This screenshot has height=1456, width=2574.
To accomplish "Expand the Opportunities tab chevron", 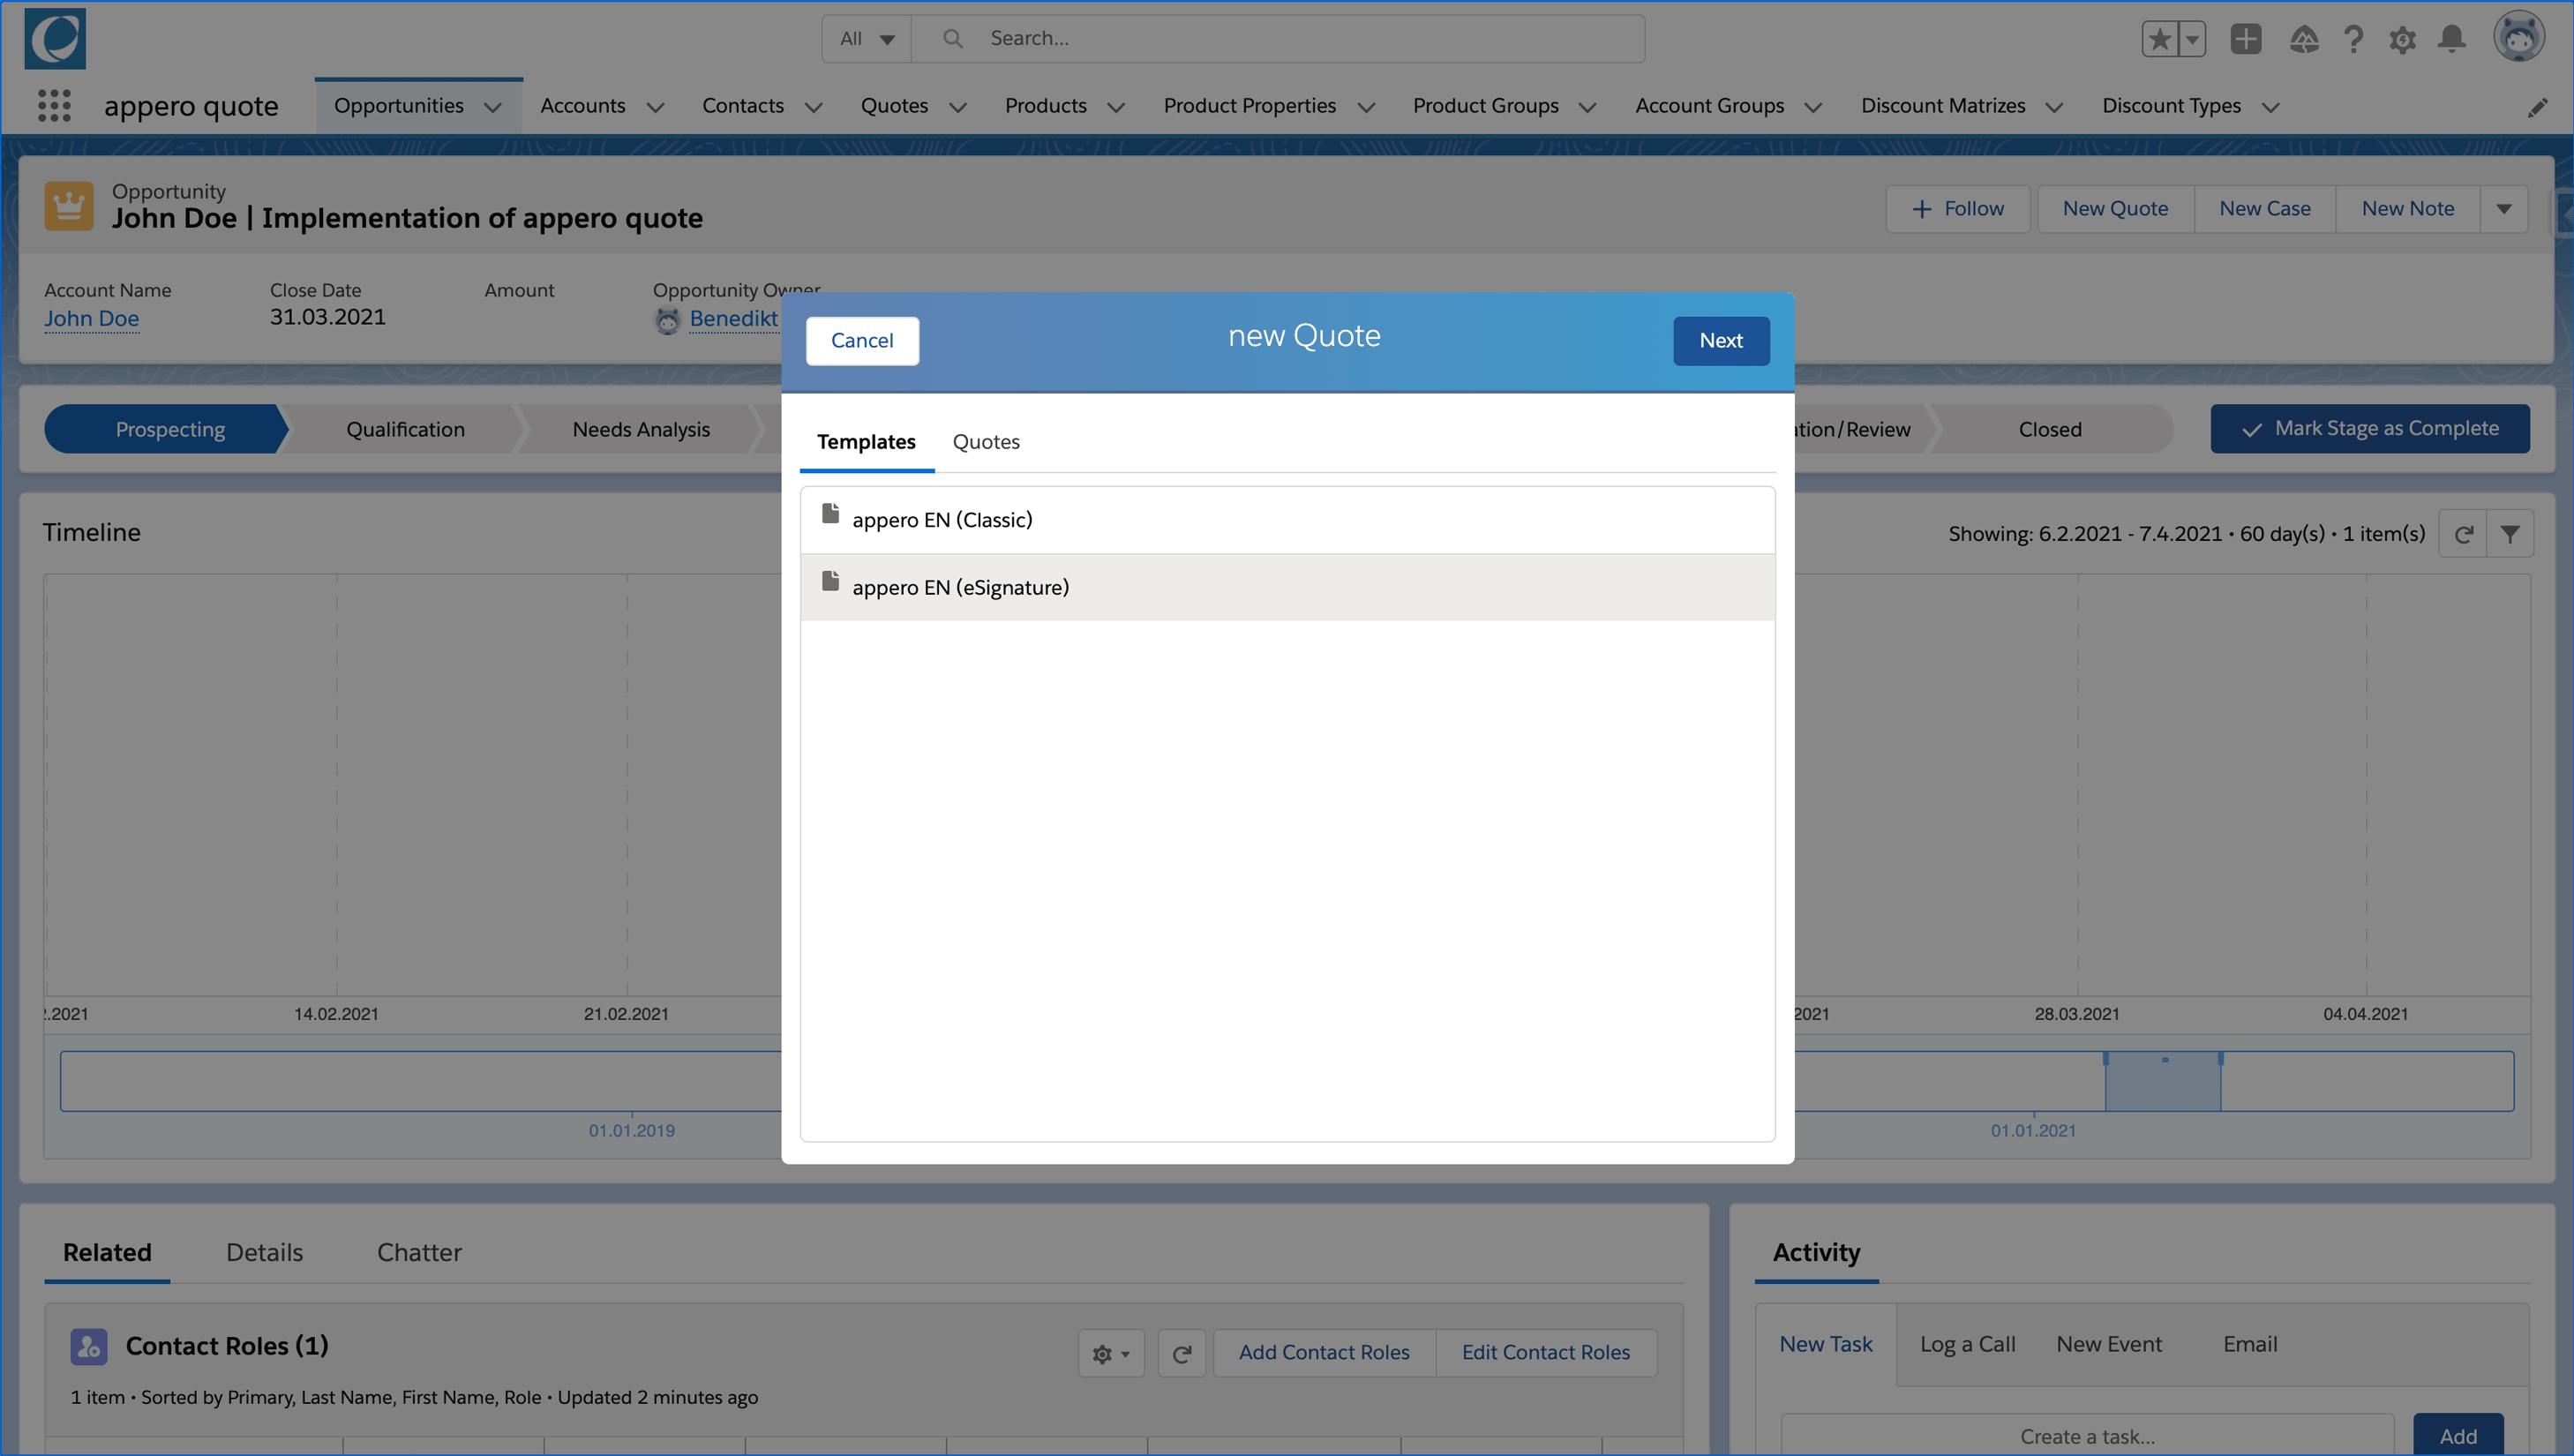I will pos(493,107).
